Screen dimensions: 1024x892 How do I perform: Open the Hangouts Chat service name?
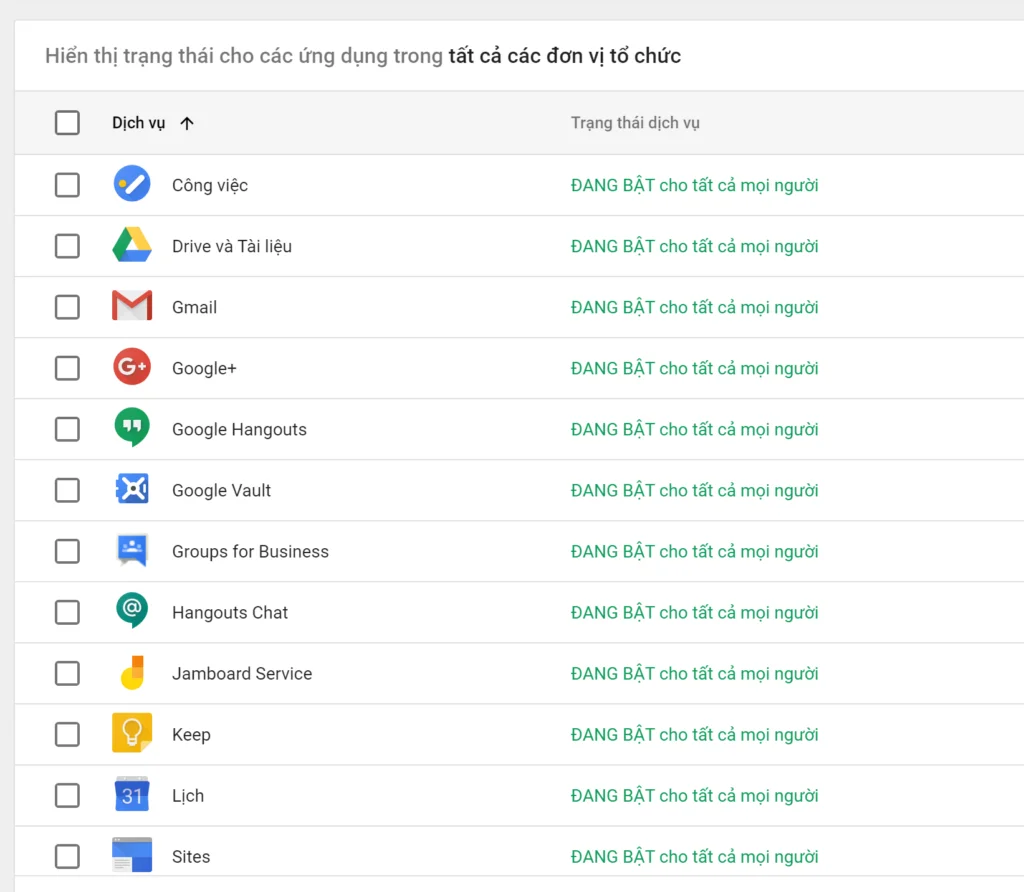coord(230,613)
